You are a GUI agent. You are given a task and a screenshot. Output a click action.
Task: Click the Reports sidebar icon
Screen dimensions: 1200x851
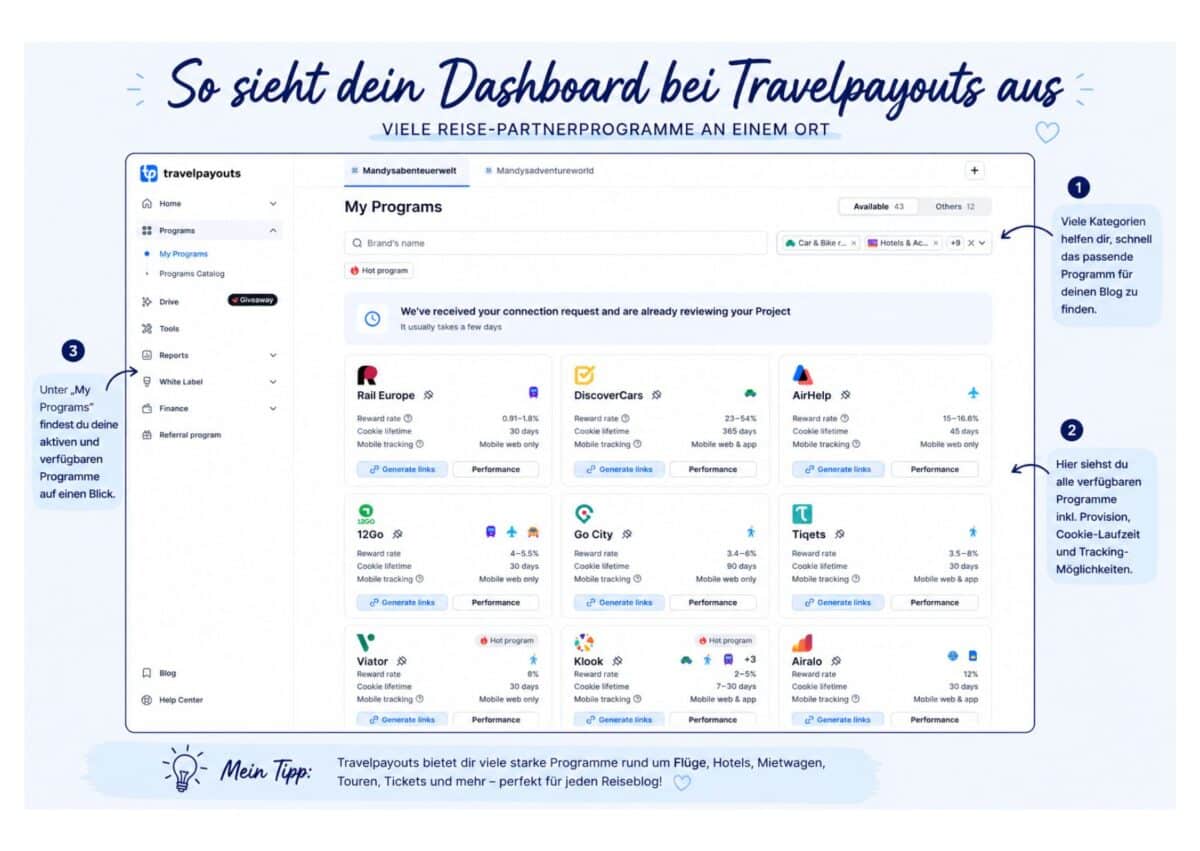(147, 355)
